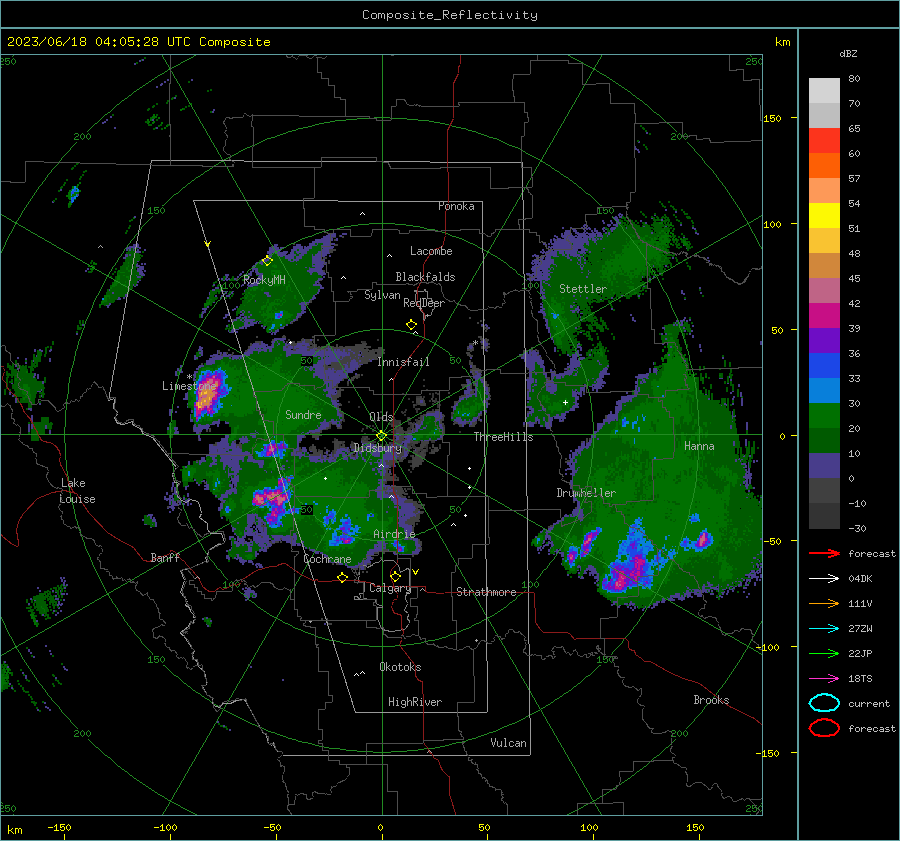Click the 18TS legend label

pyautogui.click(x=860, y=679)
